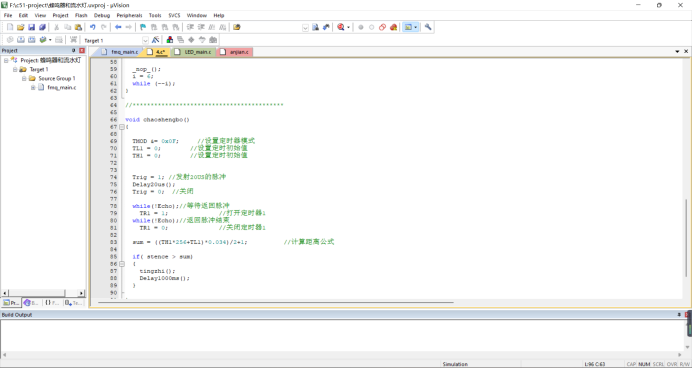Image resolution: width=693 pixels, height=369 pixels.
Task: Click the Paste clipboard icon
Action: pos(78,27)
